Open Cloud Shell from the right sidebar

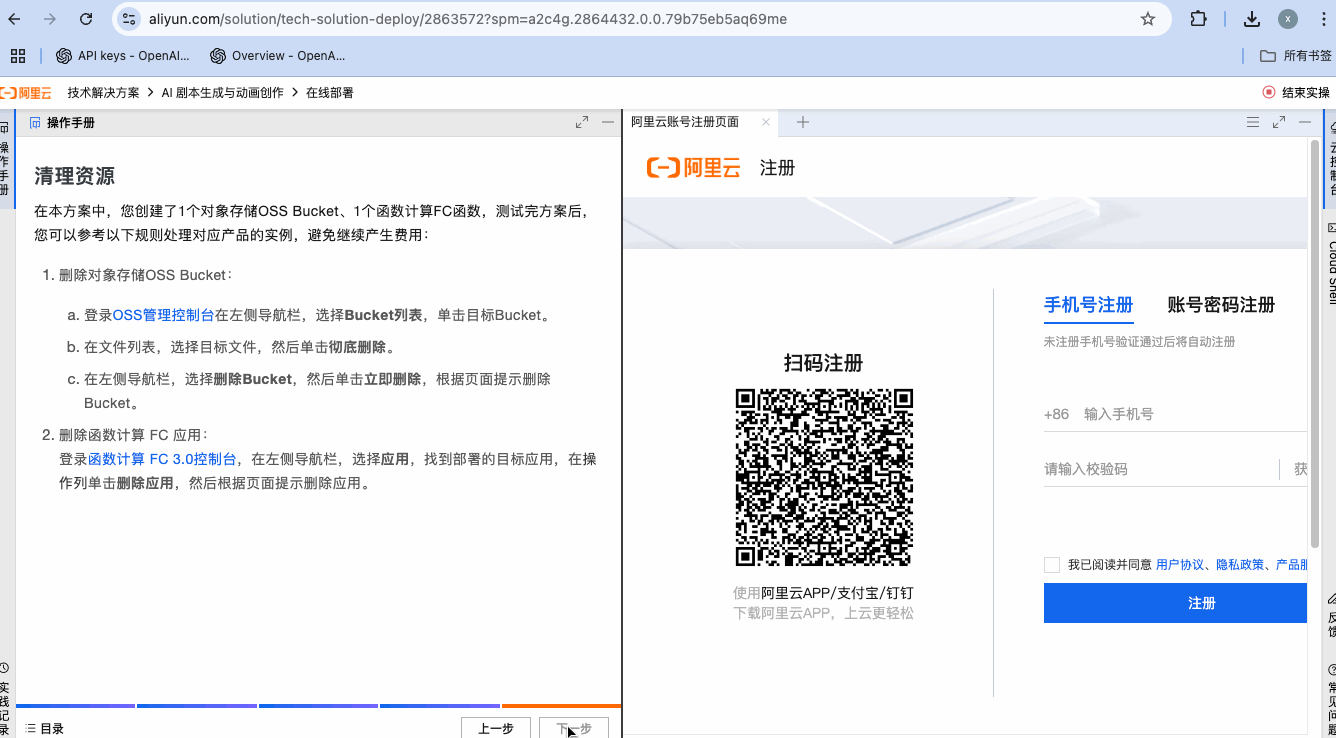pos(1331,262)
